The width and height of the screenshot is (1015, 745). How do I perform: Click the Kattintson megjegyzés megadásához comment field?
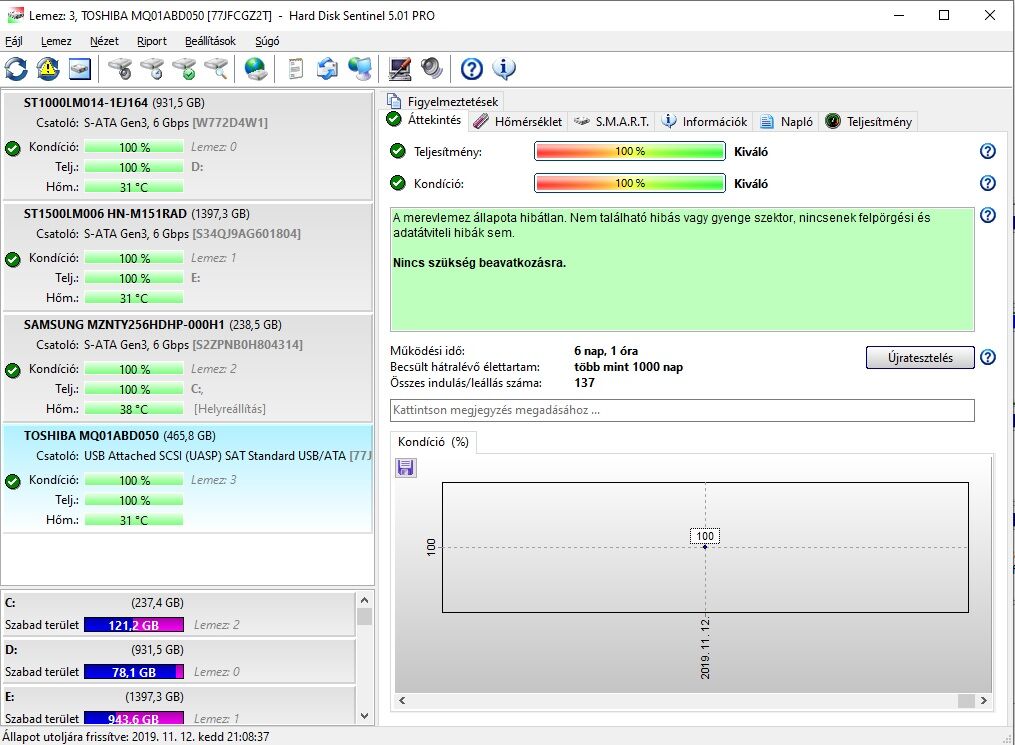click(x=682, y=410)
